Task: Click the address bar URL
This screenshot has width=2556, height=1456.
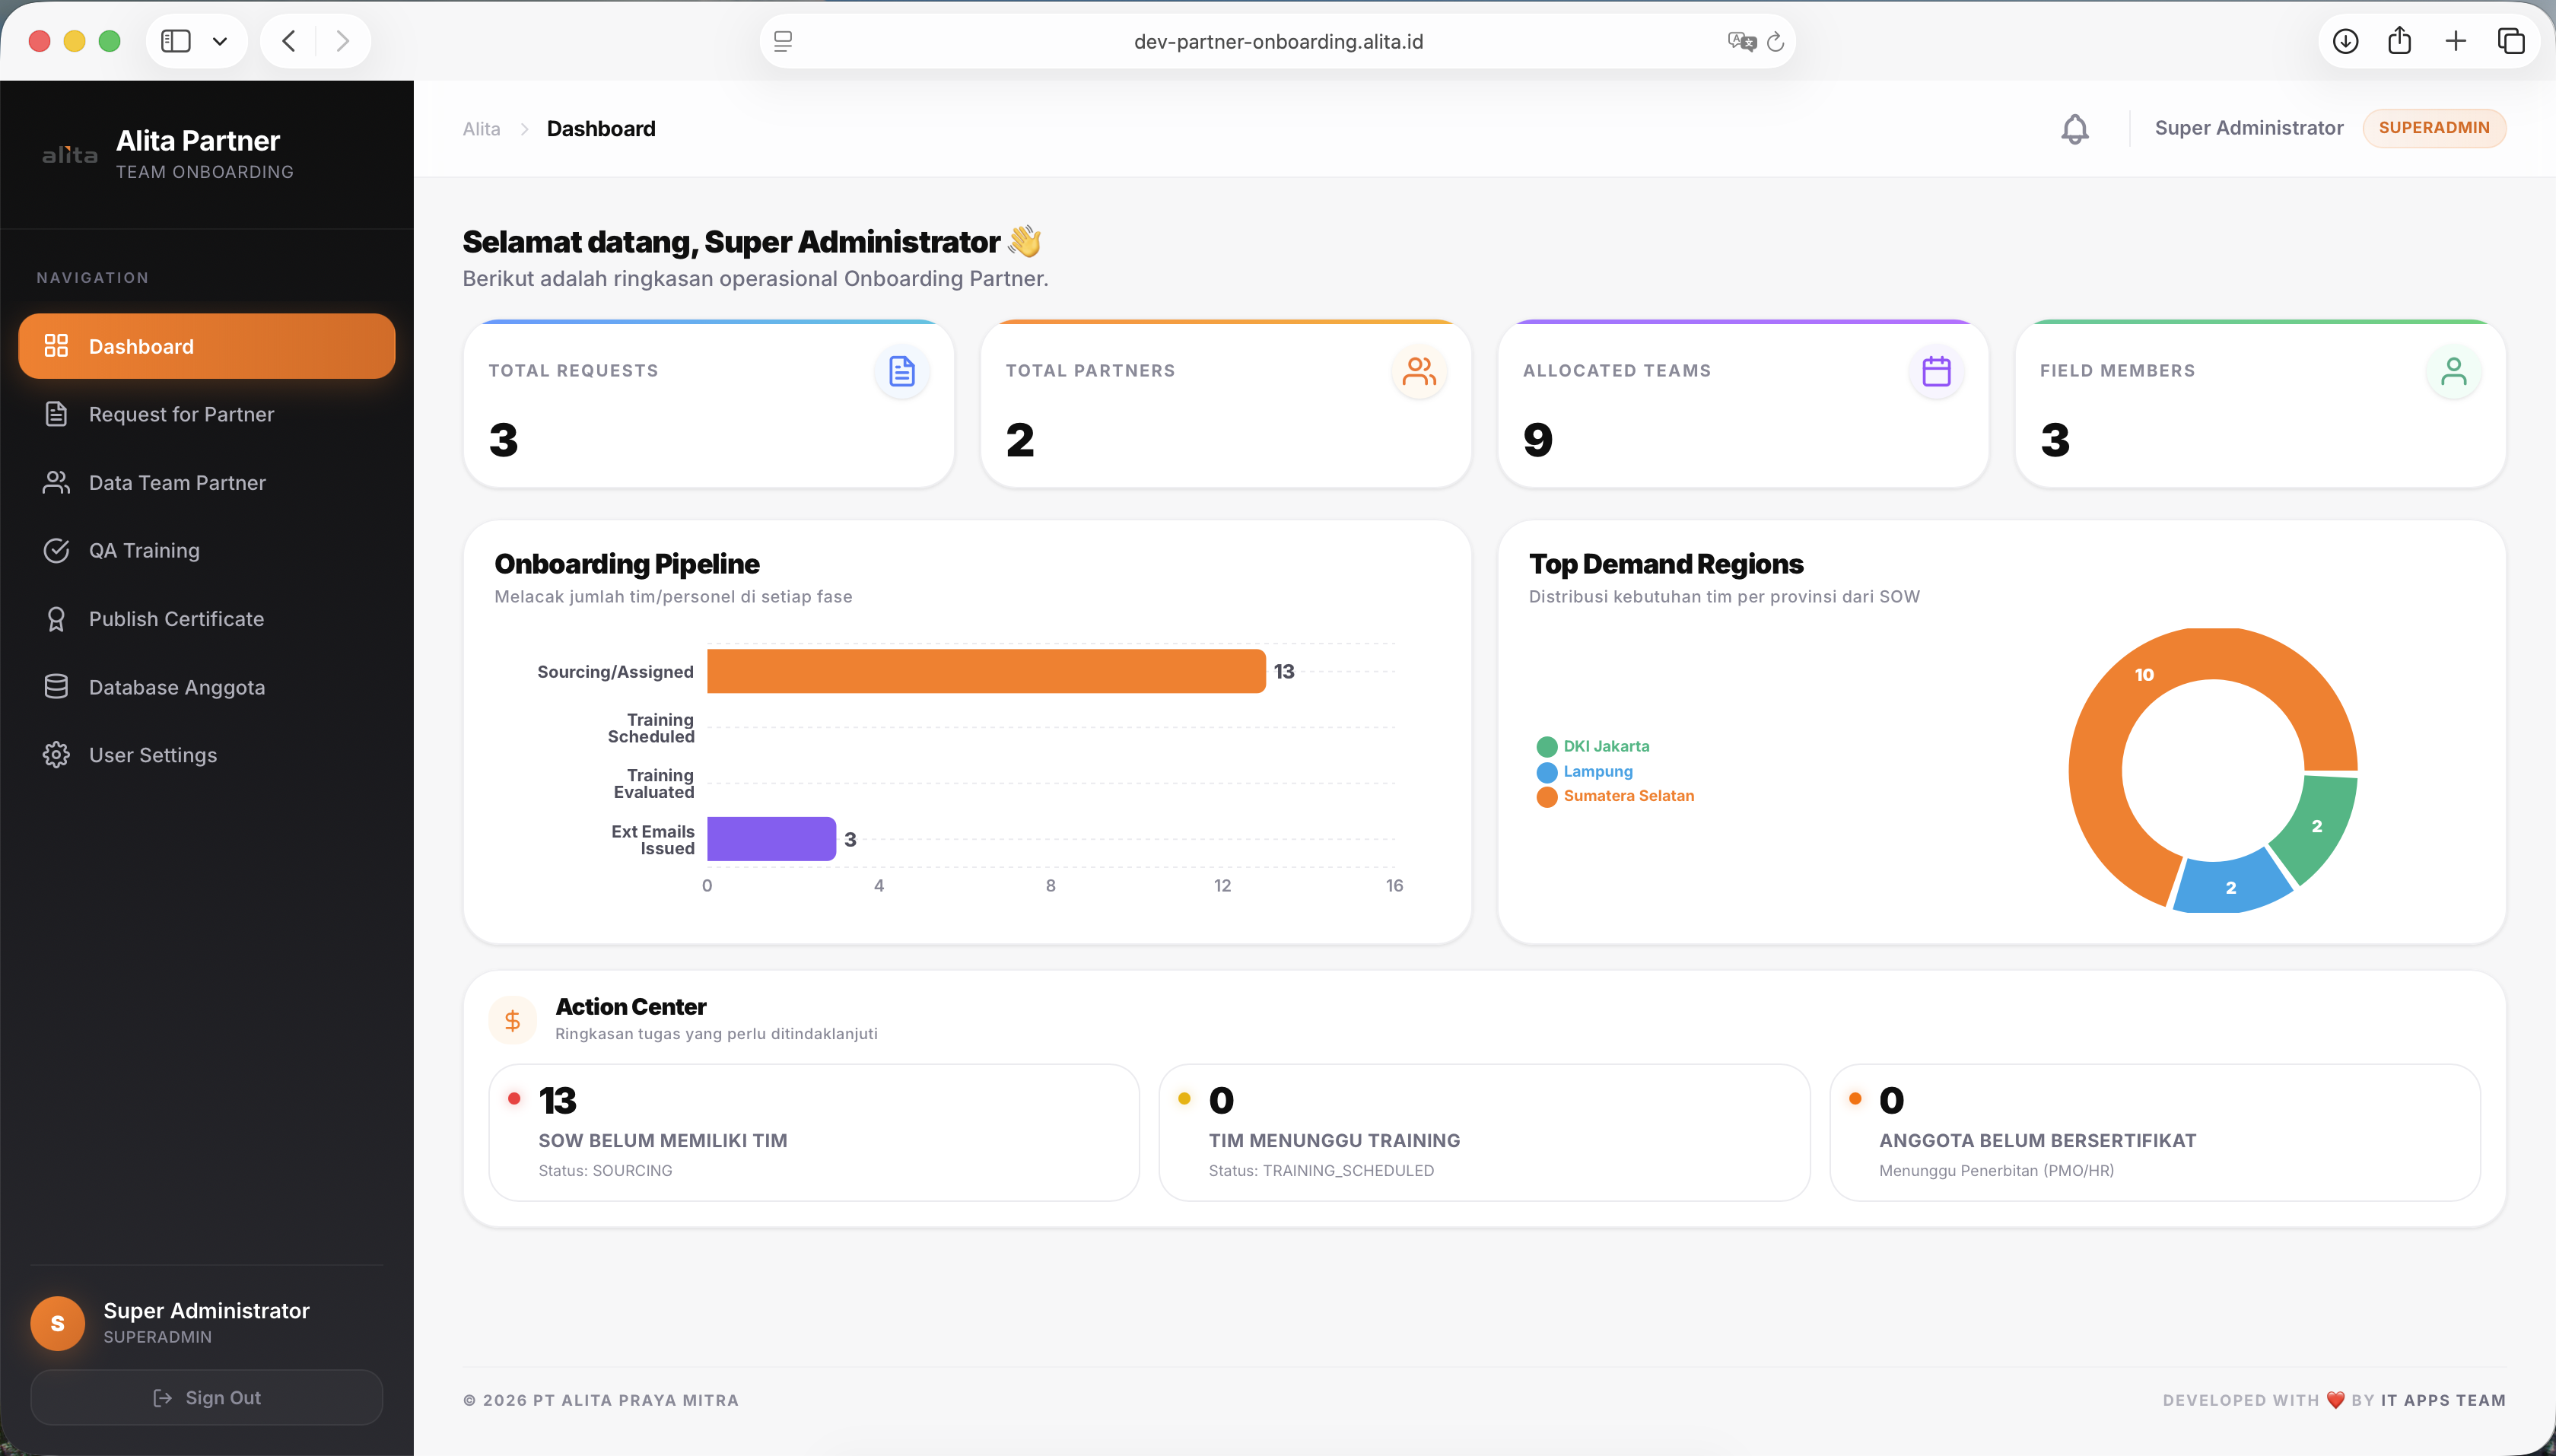Action: [1278, 41]
